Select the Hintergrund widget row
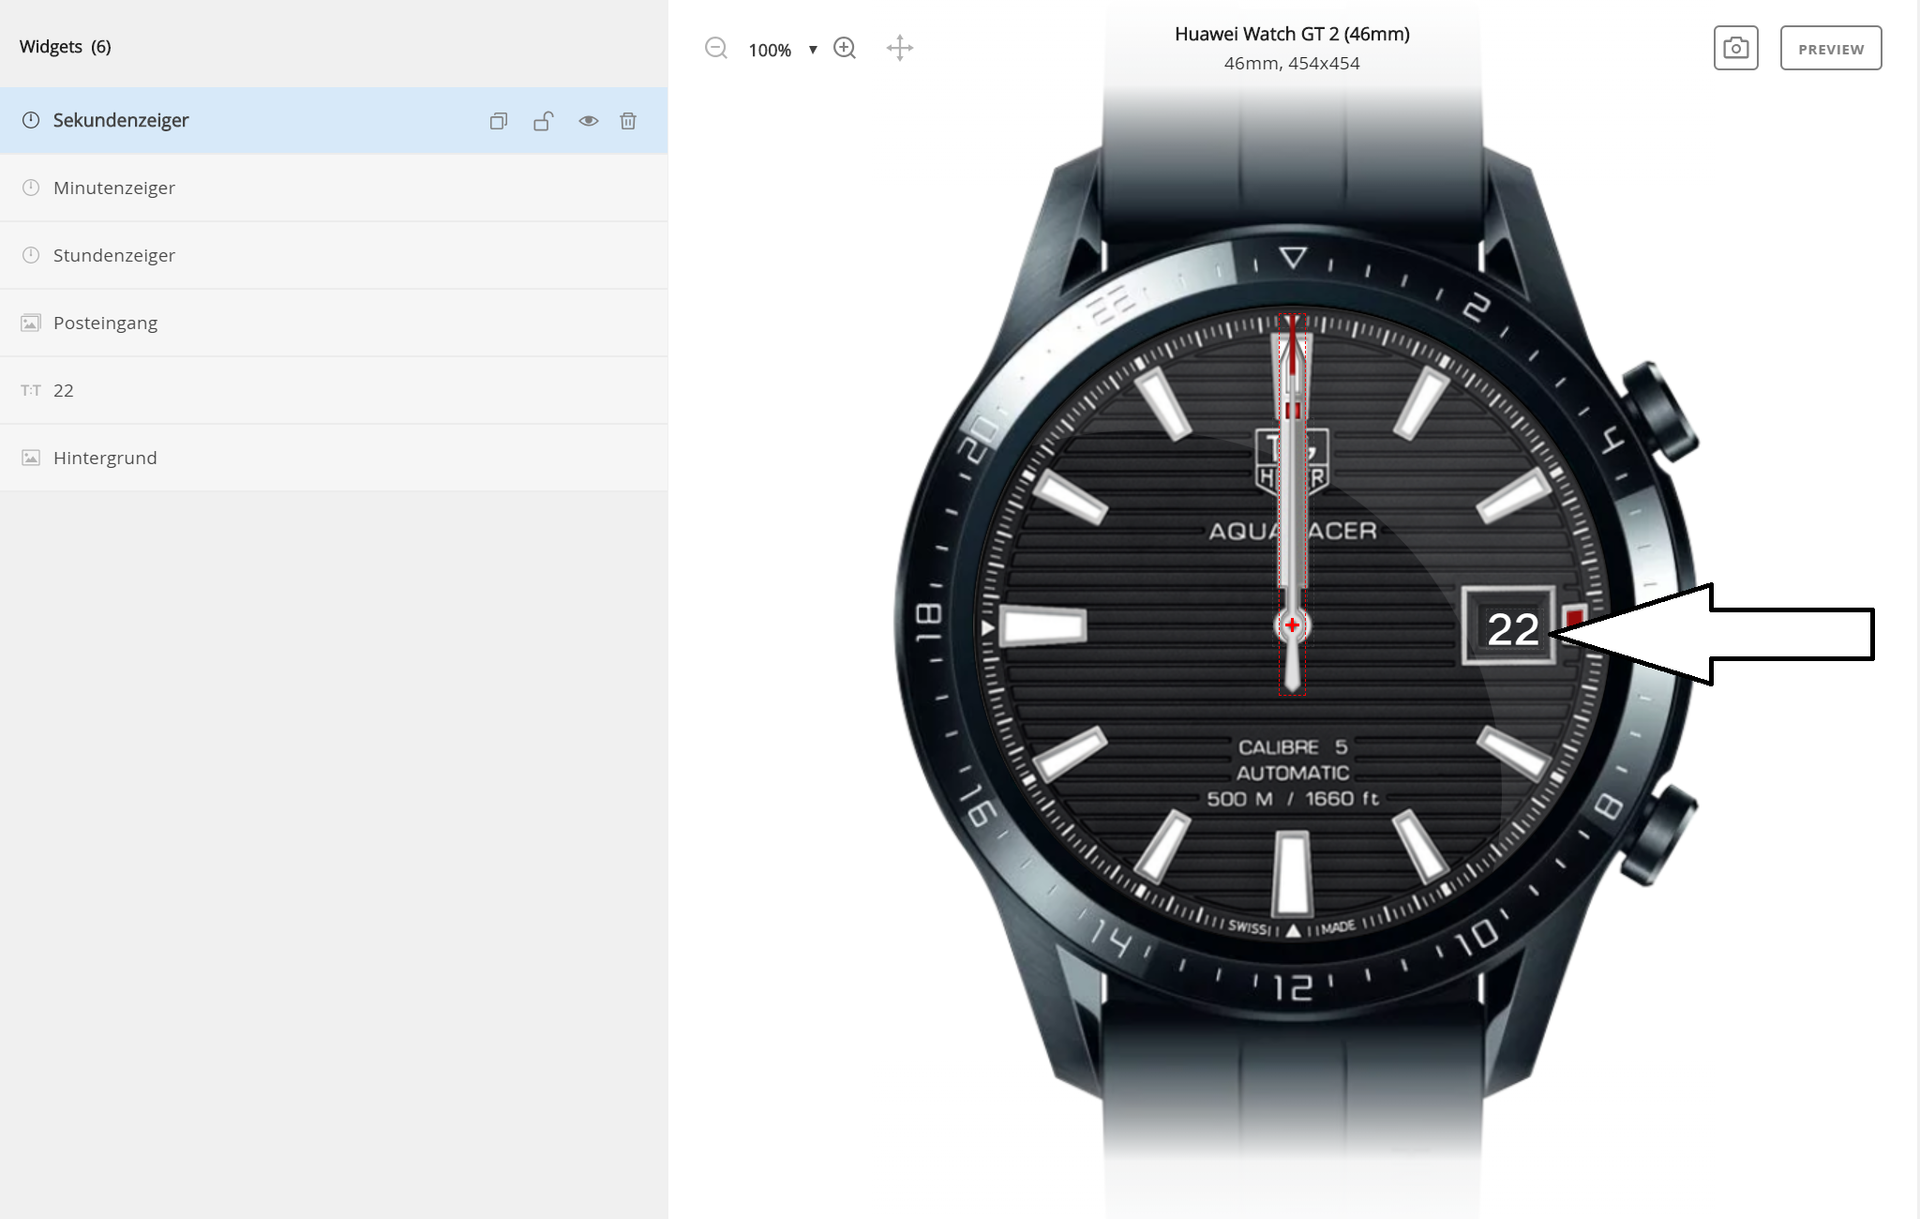1920x1219 pixels. click(334, 458)
